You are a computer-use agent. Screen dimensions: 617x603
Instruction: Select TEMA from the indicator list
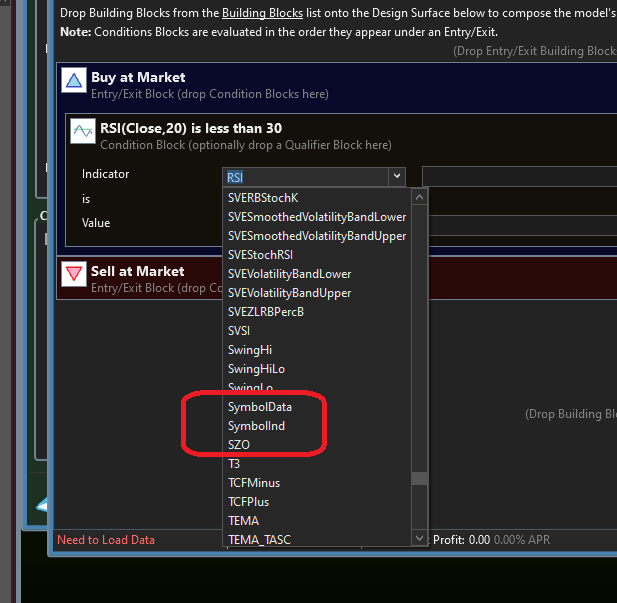point(243,521)
